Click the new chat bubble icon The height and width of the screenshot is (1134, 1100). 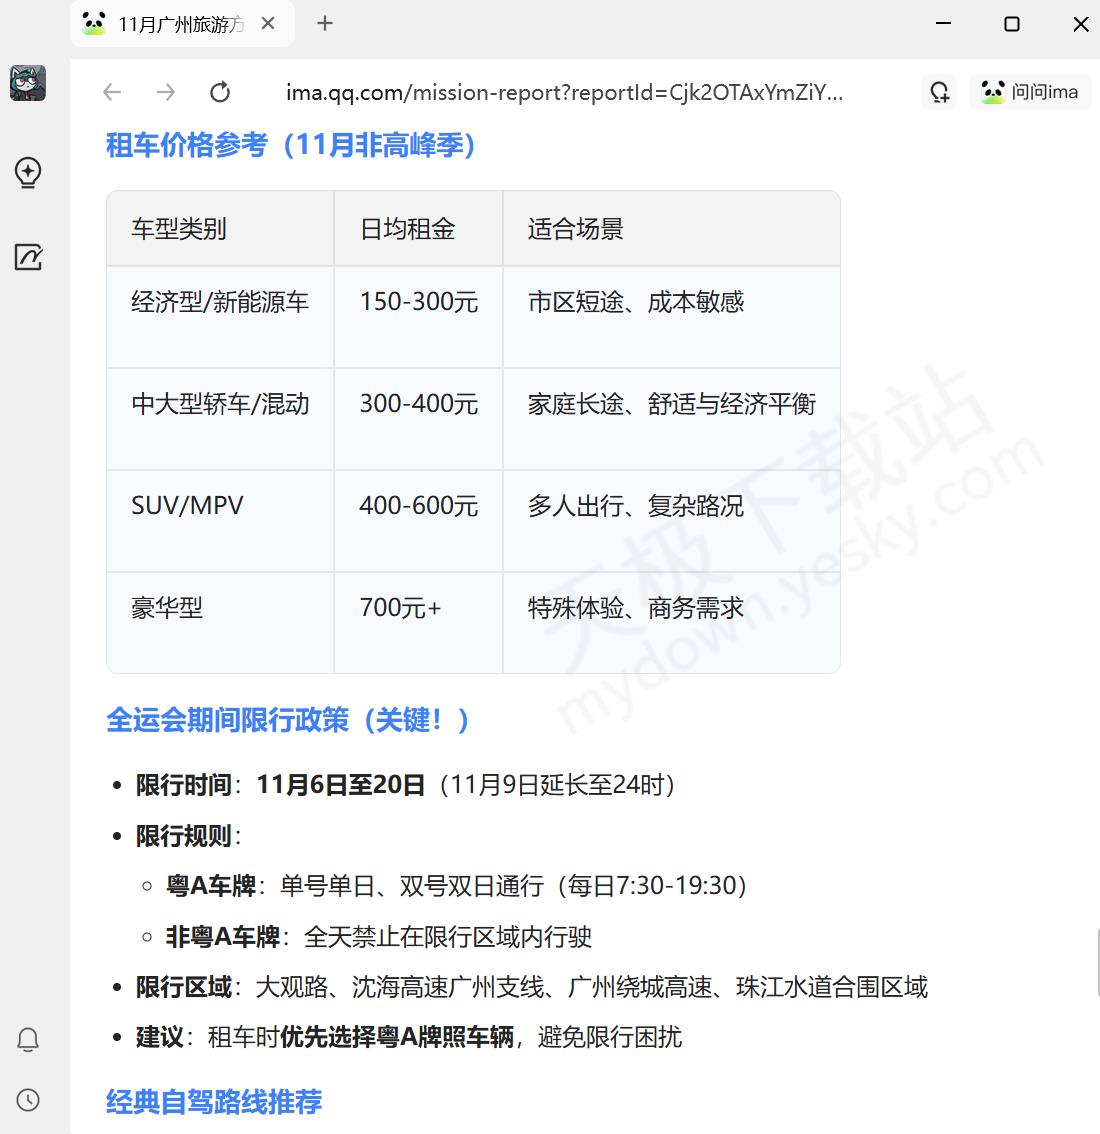[939, 93]
